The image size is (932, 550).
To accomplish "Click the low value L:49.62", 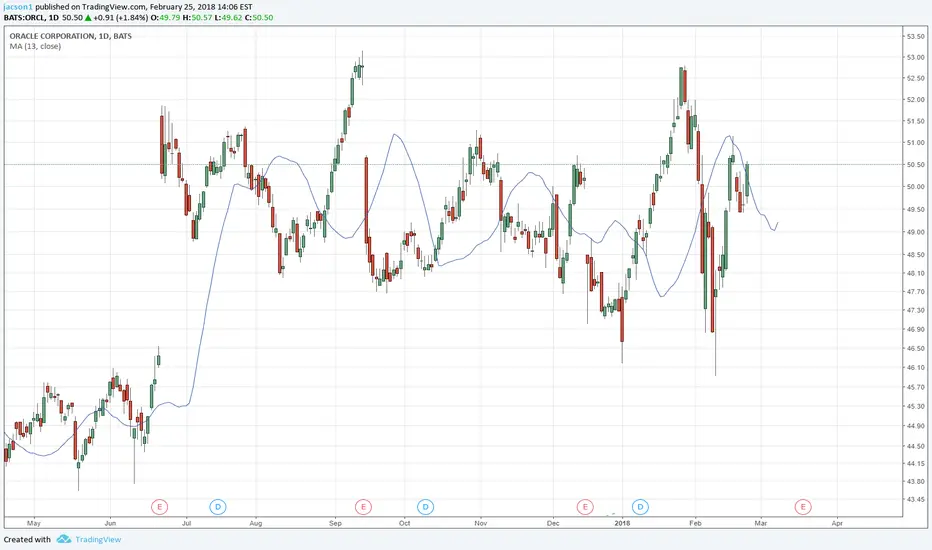I will tap(228, 18).
